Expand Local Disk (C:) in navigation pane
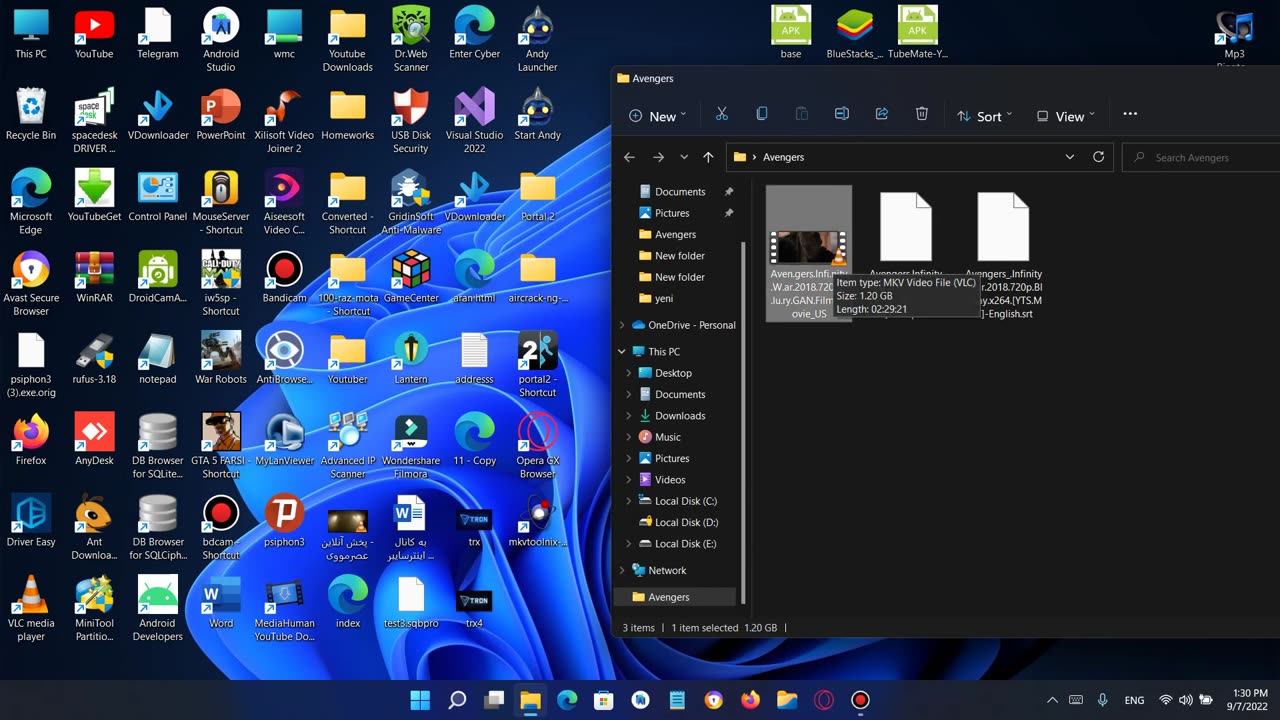1280x720 pixels. 629,501
